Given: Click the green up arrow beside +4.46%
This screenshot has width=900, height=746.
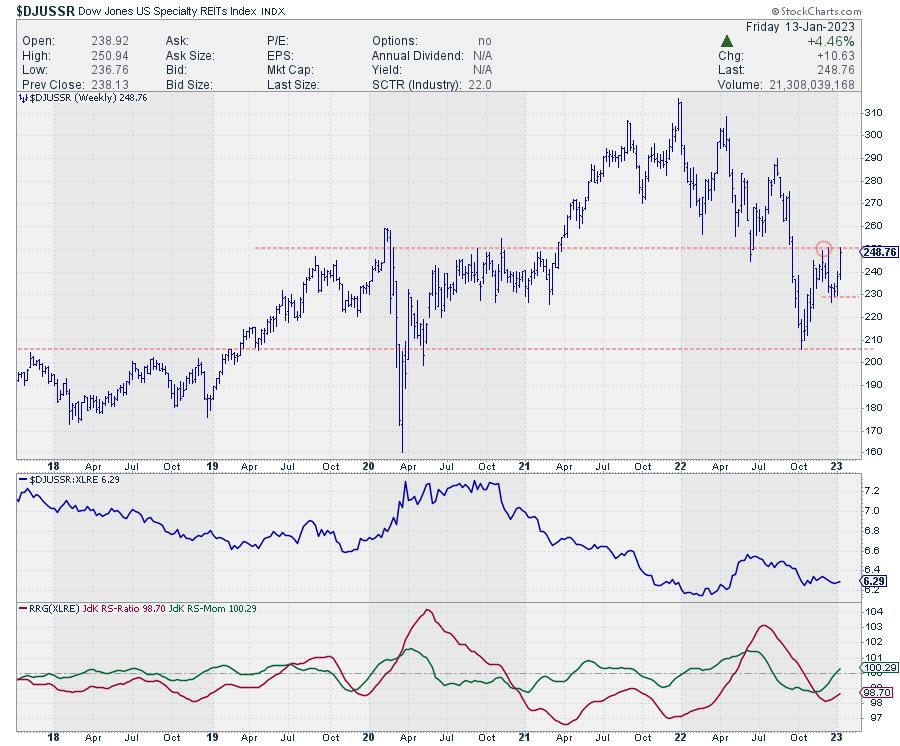Looking at the screenshot, I should coord(729,42).
